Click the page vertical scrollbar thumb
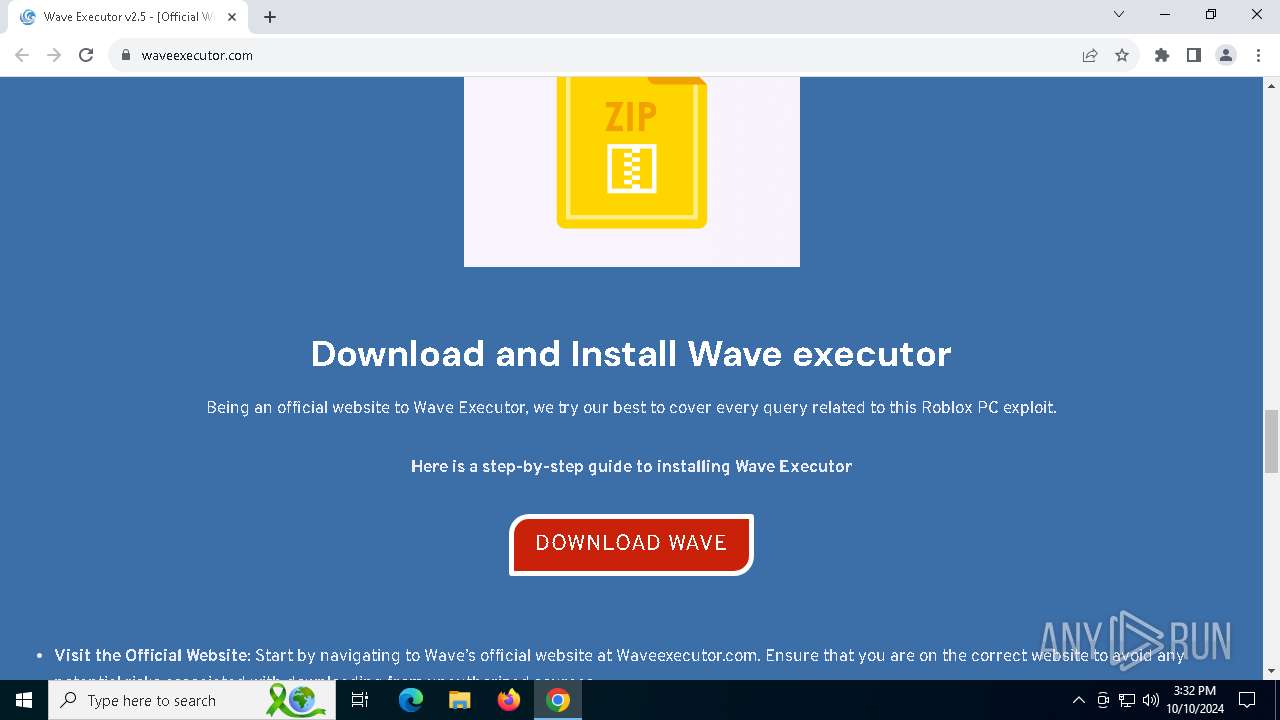The image size is (1280, 720). point(1272,441)
